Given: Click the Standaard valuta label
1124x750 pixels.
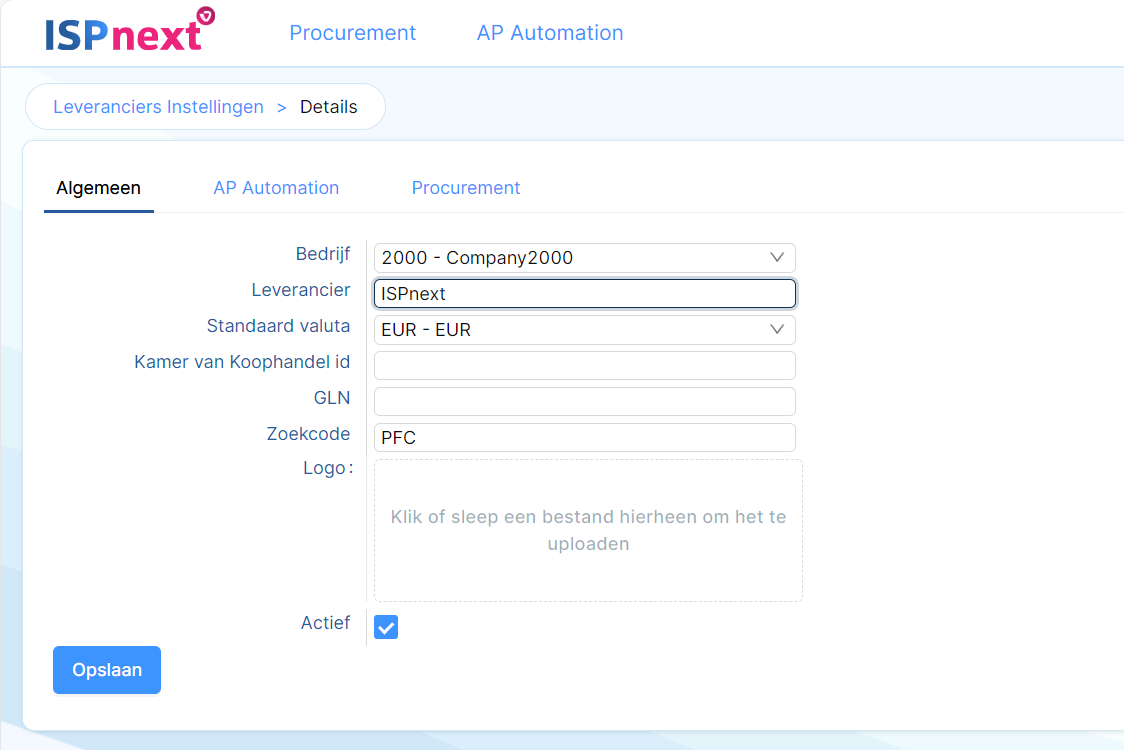Looking at the screenshot, I should click(x=278, y=326).
